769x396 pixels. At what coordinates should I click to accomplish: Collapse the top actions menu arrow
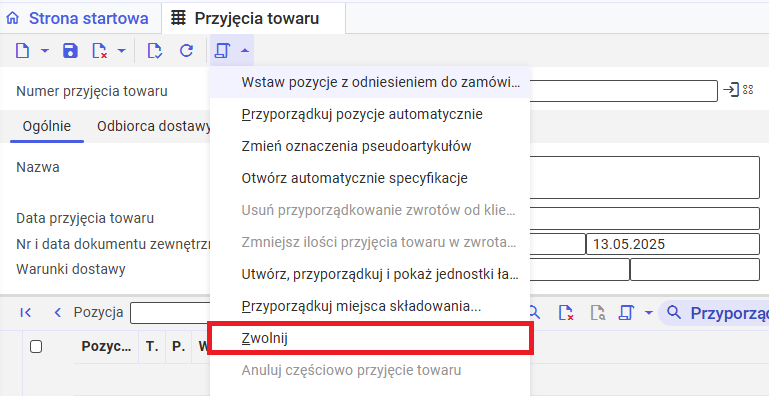(245, 51)
